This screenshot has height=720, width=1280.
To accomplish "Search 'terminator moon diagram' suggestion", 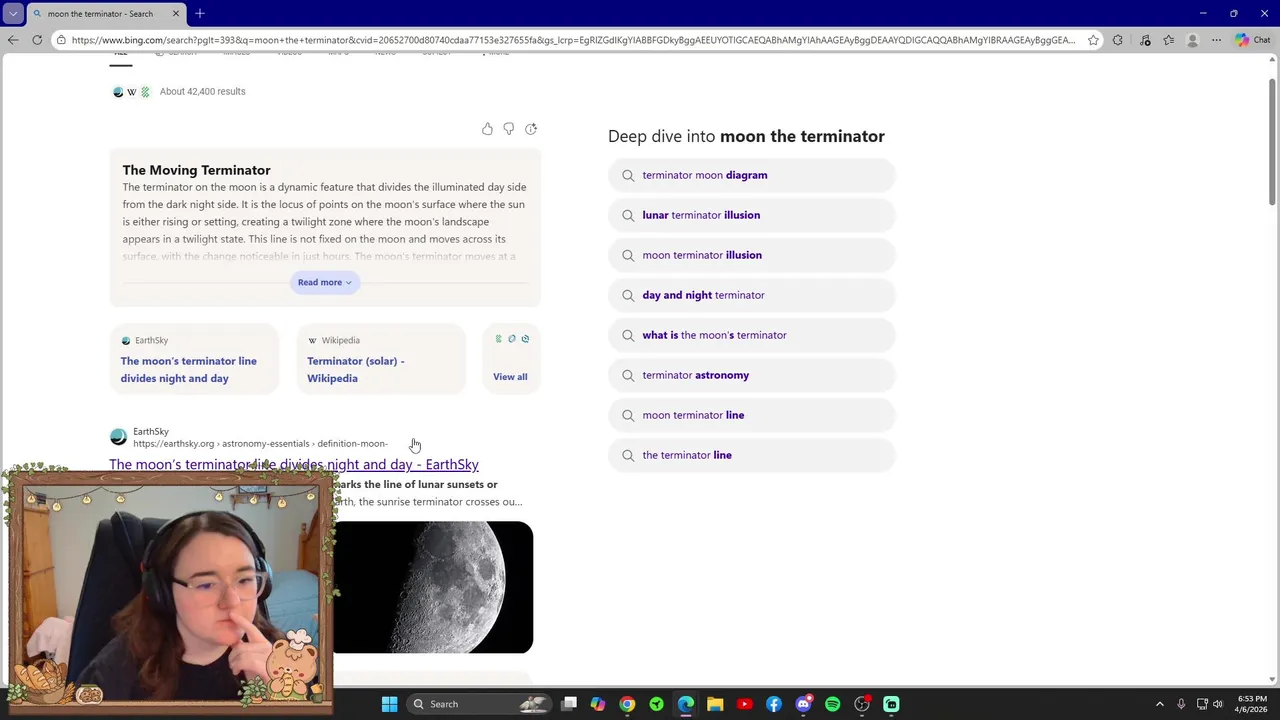I will (x=751, y=175).
